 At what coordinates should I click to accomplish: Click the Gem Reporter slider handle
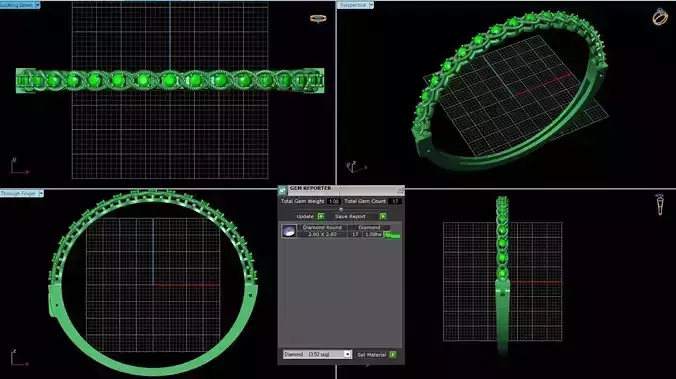pyautogui.click(x=341, y=210)
